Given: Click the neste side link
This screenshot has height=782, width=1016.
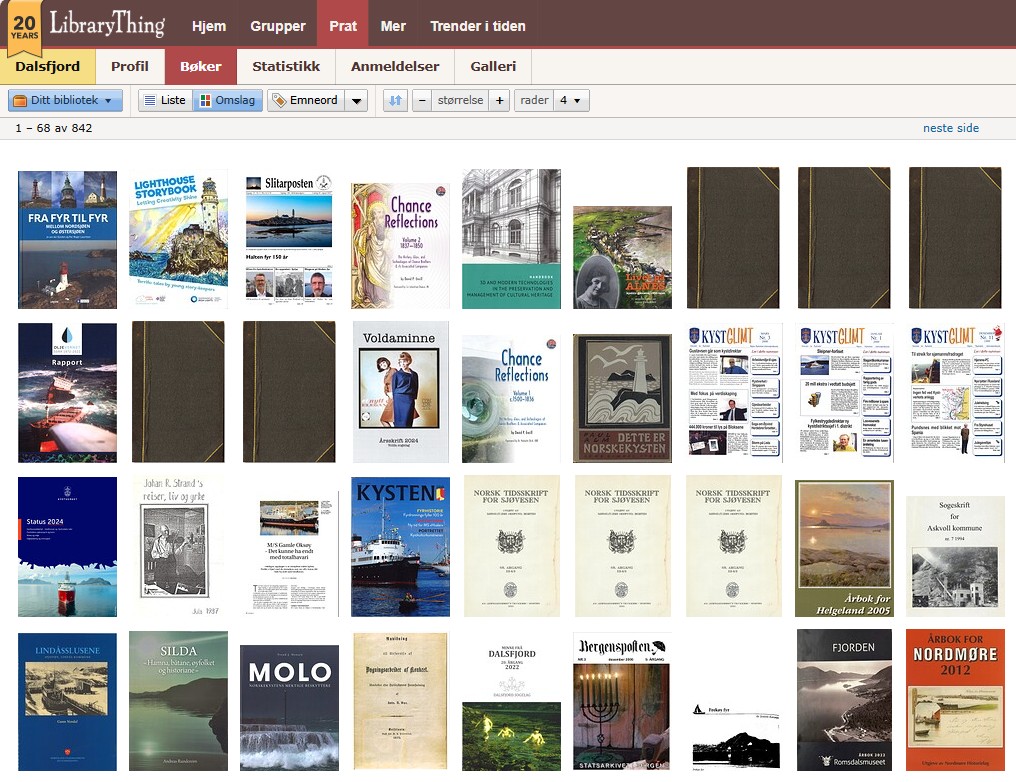Looking at the screenshot, I should [950, 128].
